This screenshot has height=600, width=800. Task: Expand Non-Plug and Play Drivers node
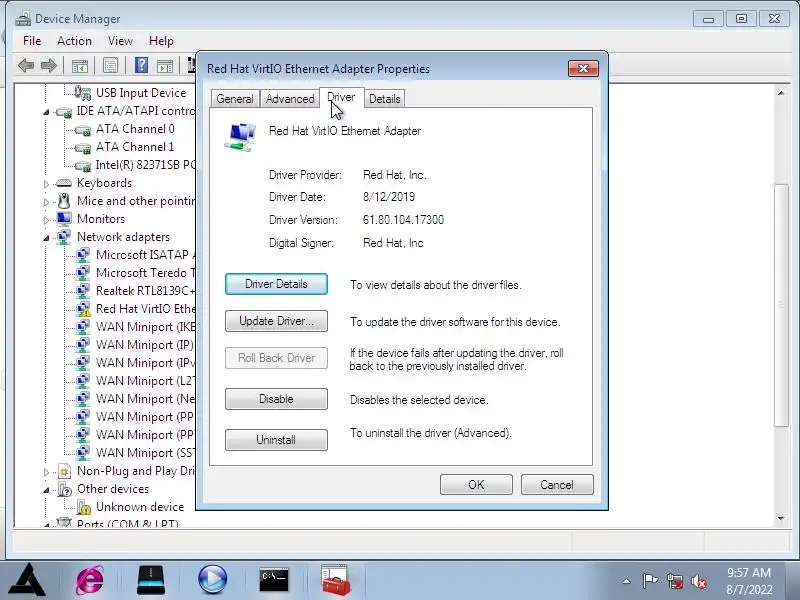46,472
